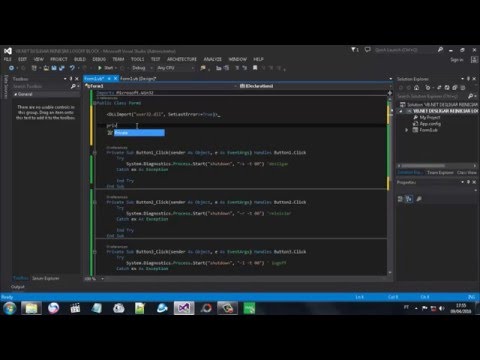Open the WINDOW menu

(x=237, y=59)
